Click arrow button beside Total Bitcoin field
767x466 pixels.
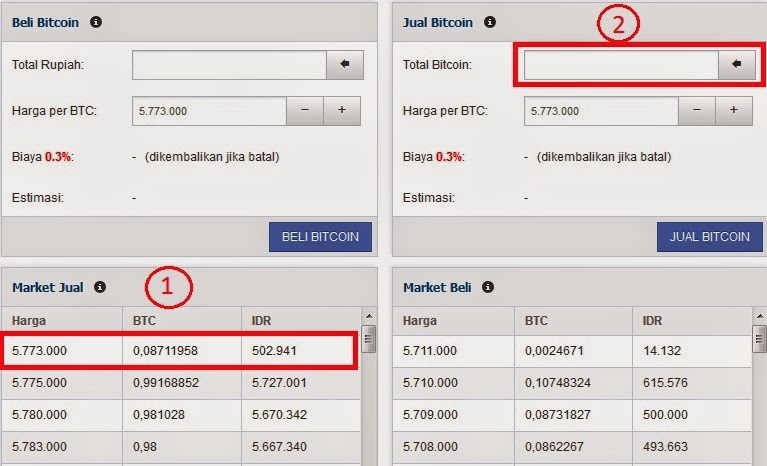click(737, 65)
